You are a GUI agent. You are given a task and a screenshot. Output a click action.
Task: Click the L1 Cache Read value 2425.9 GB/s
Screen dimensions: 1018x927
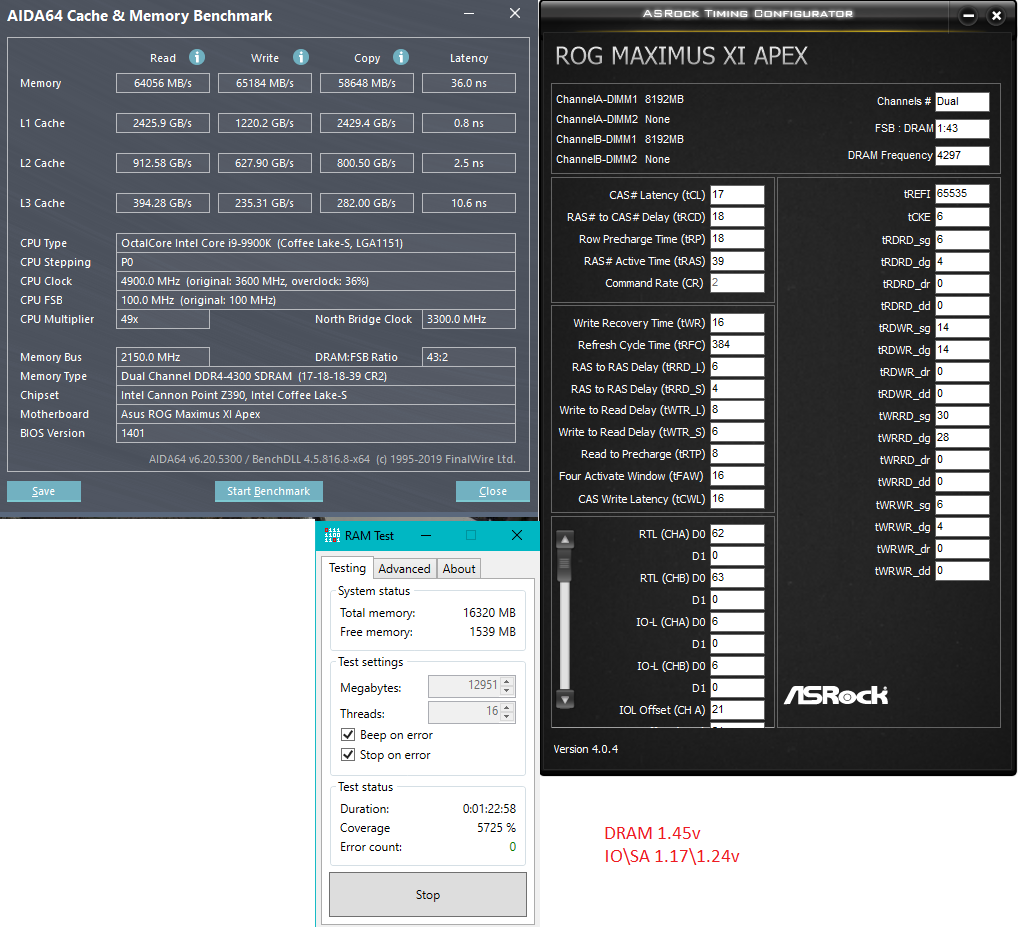click(163, 123)
